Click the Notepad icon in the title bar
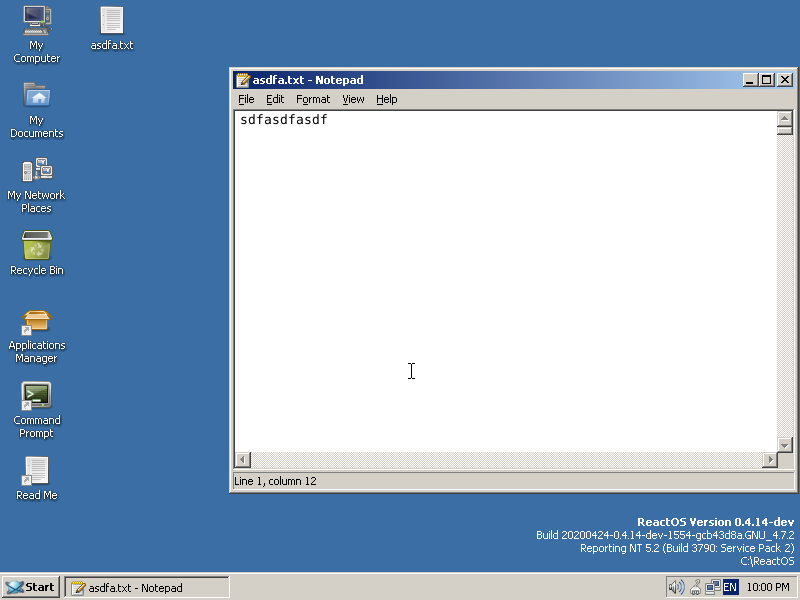This screenshot has height=600, width=800. click(x=241, y=79)
